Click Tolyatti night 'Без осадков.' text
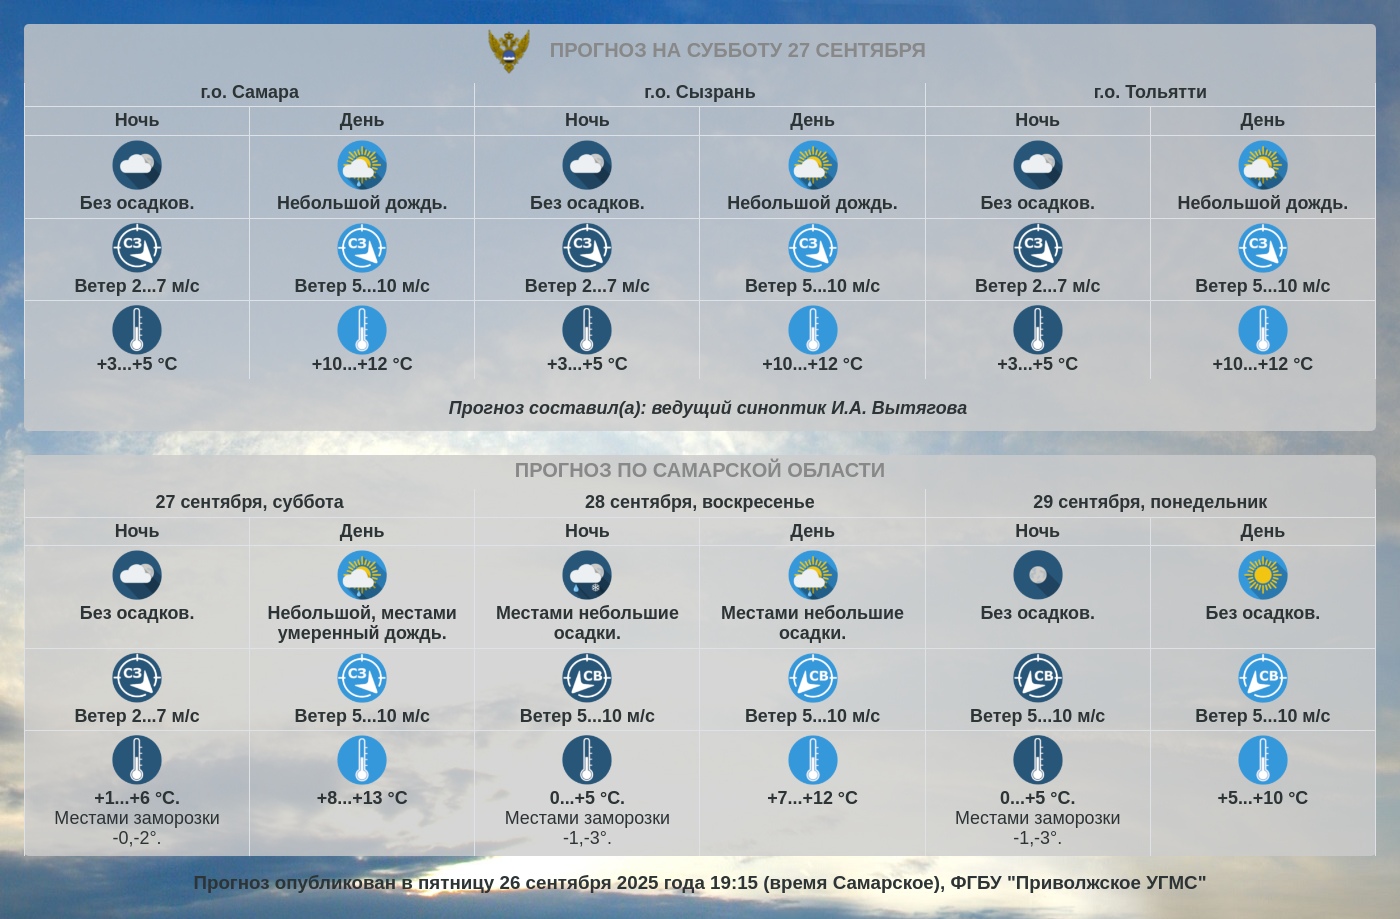 pos(1038,203)
